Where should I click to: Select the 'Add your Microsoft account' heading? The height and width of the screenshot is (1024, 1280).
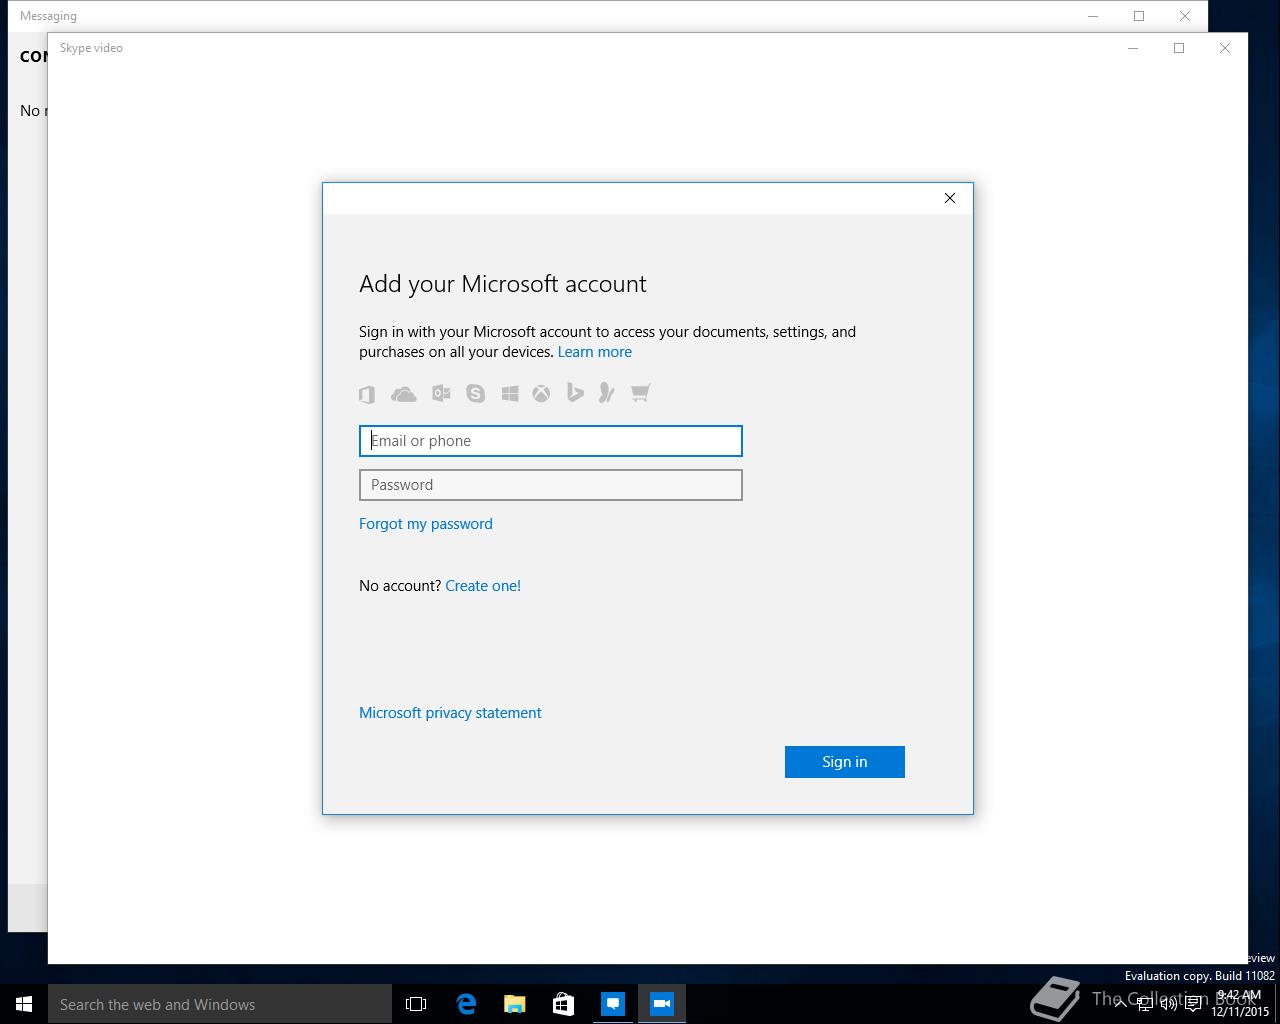[503, 284]
